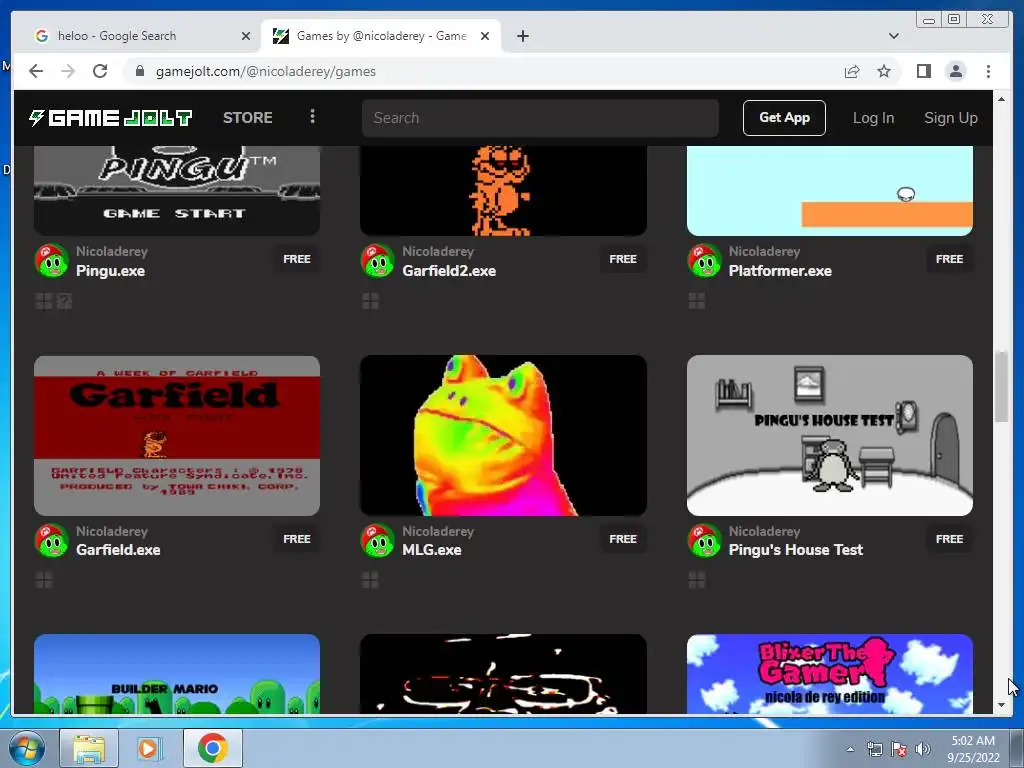Click the scrollbar up arrow
This screenshot has width=1024, height=768.
[1001, 99]
